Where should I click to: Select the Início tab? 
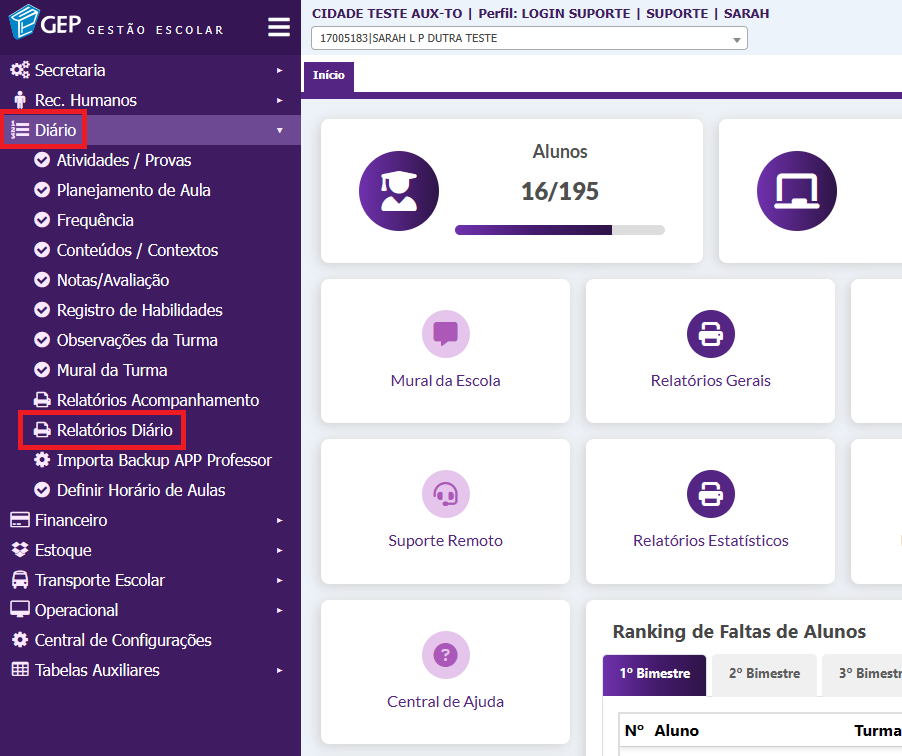(x=328, y=76)
